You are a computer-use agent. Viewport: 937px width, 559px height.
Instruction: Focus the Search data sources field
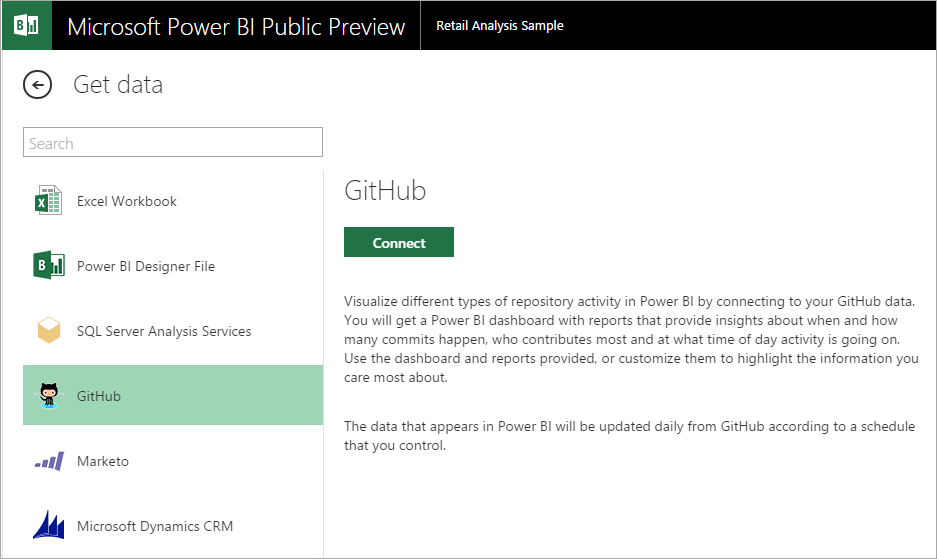pyautogui.click(x=173, y=143)
